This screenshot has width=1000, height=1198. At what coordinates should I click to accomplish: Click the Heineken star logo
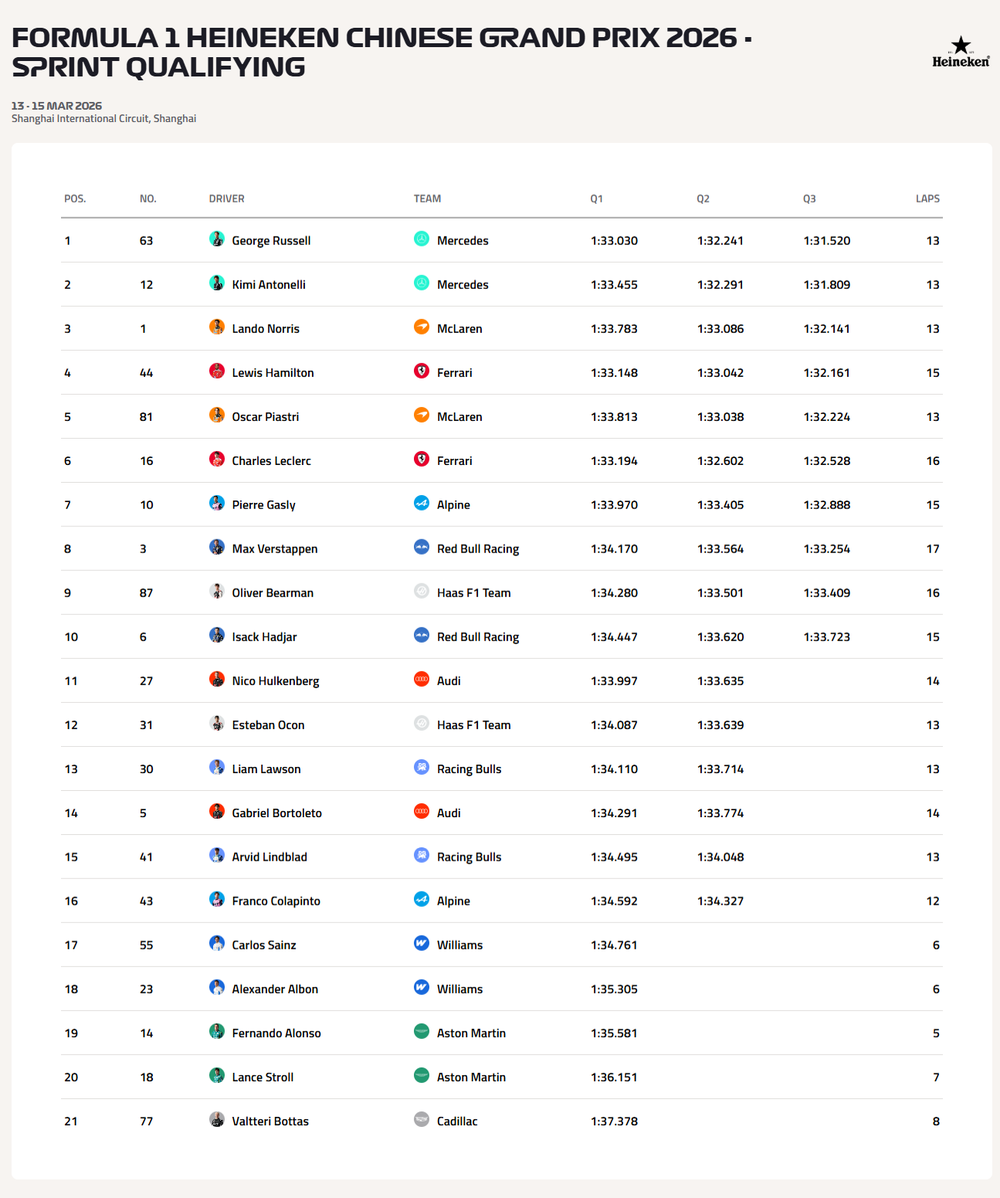960,52
